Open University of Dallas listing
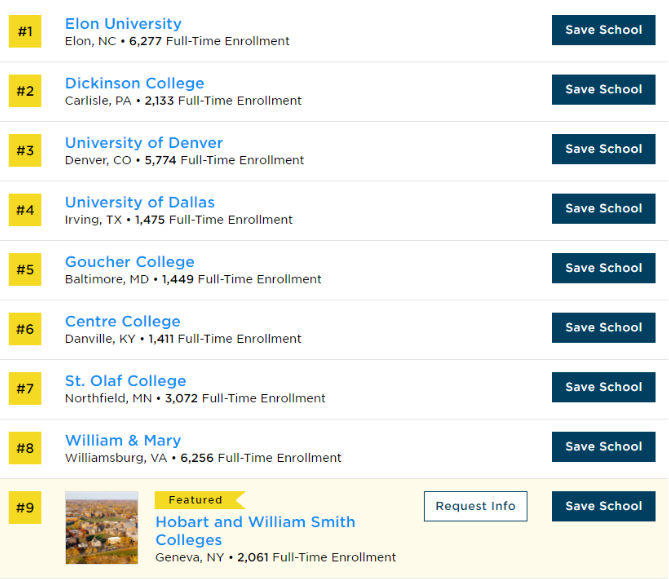 [x=139, y=202]
